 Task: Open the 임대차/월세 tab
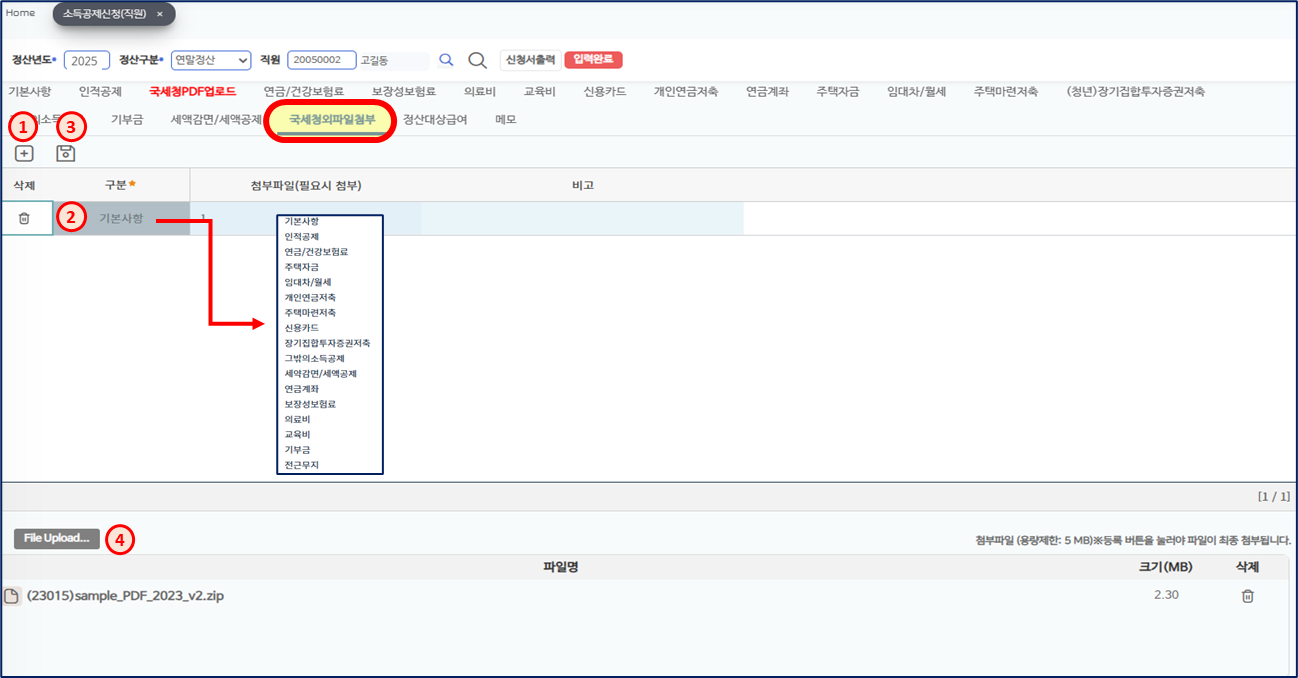point(917,91)
